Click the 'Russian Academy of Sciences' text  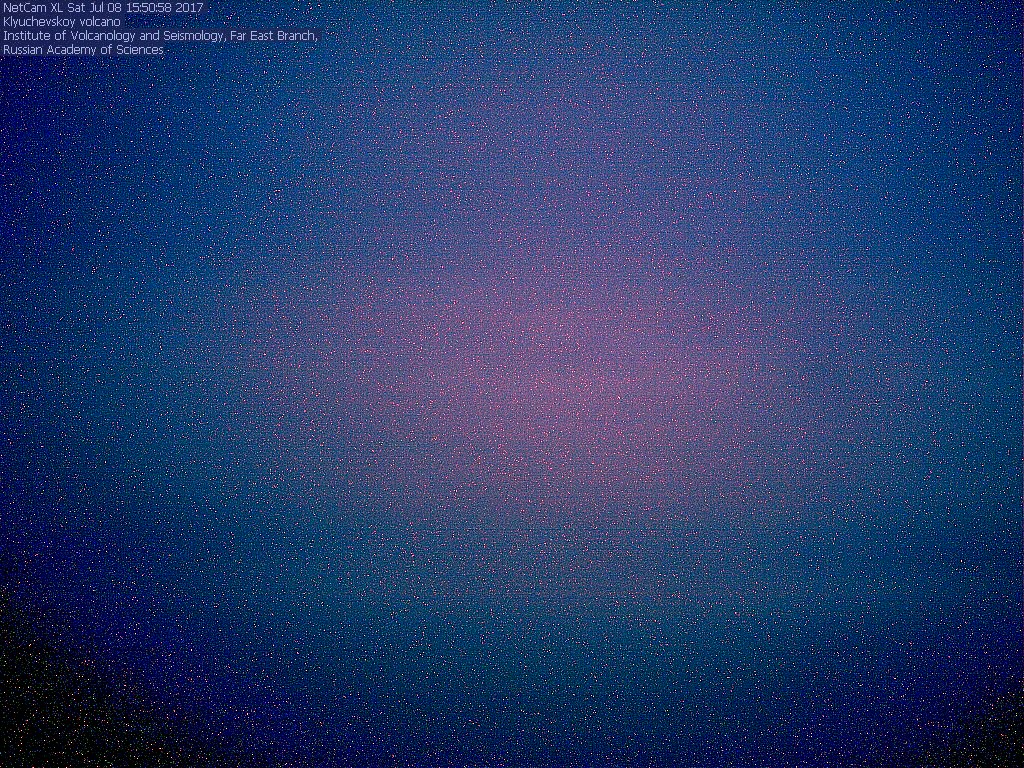coord(83,50)
